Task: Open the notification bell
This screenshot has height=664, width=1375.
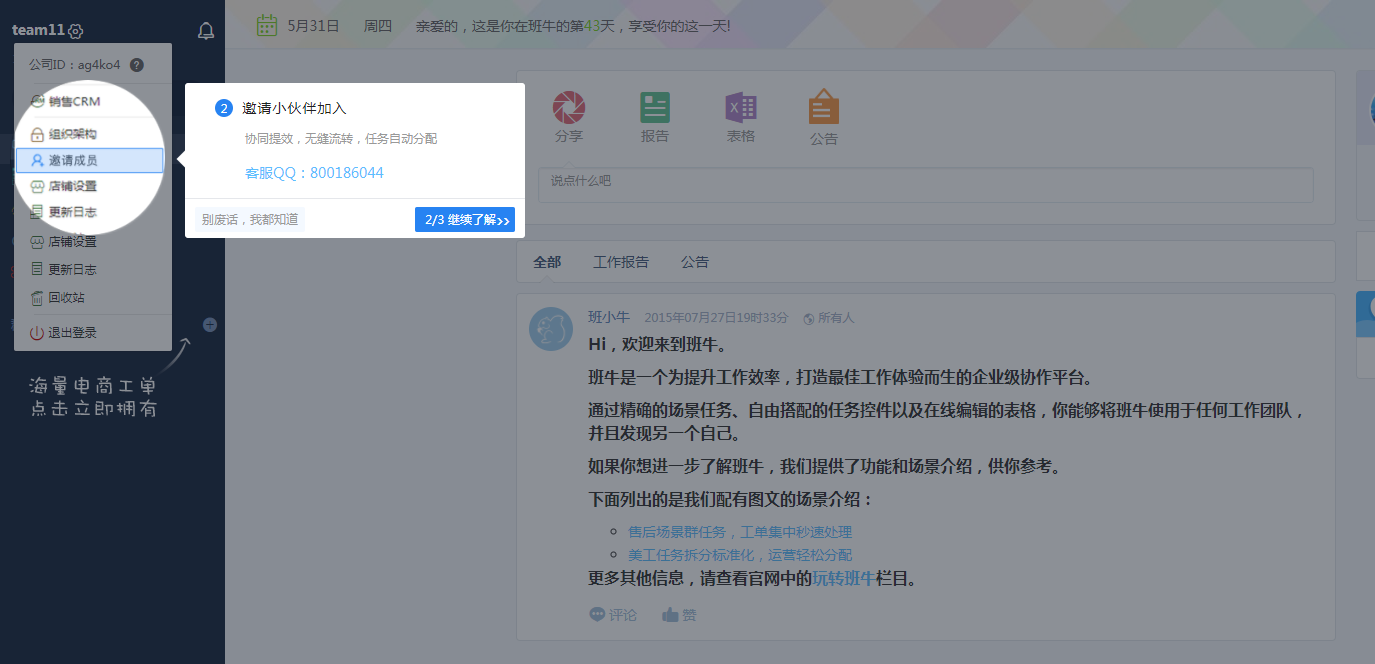Action: 206,31
